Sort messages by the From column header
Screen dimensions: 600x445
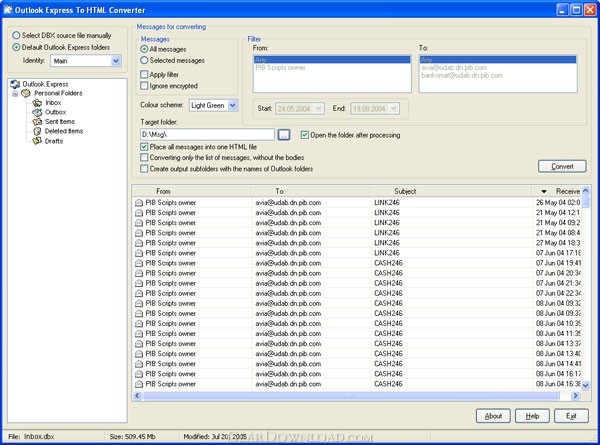click(164, 190)
